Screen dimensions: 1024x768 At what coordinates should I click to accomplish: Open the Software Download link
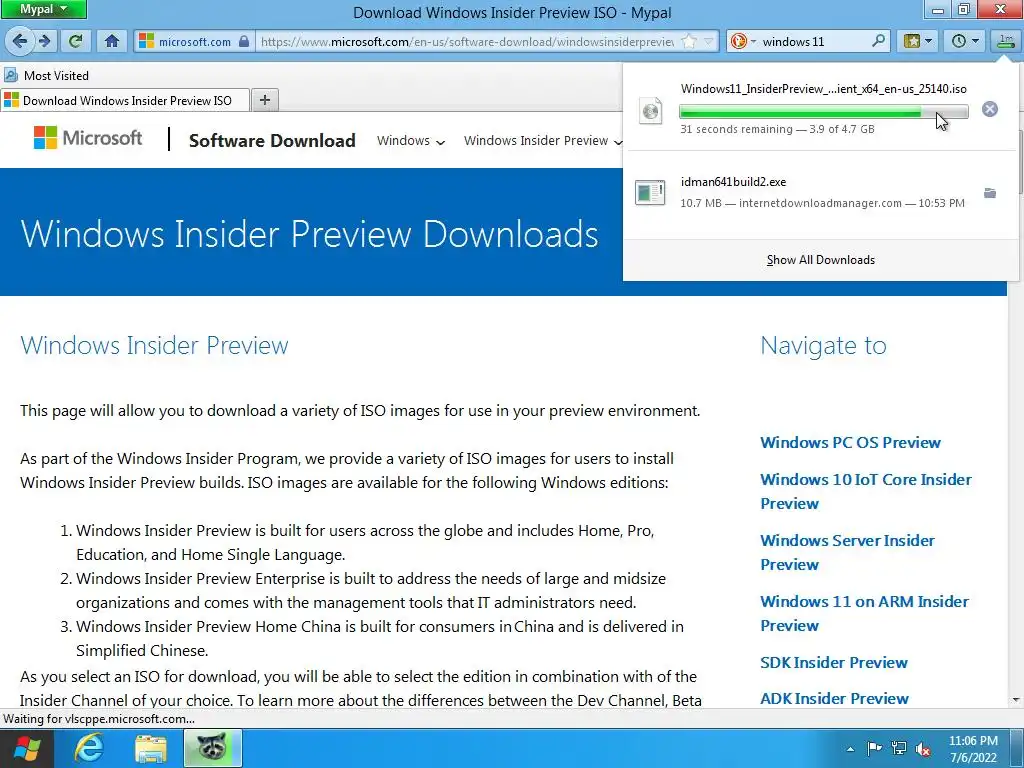point(272,140)
